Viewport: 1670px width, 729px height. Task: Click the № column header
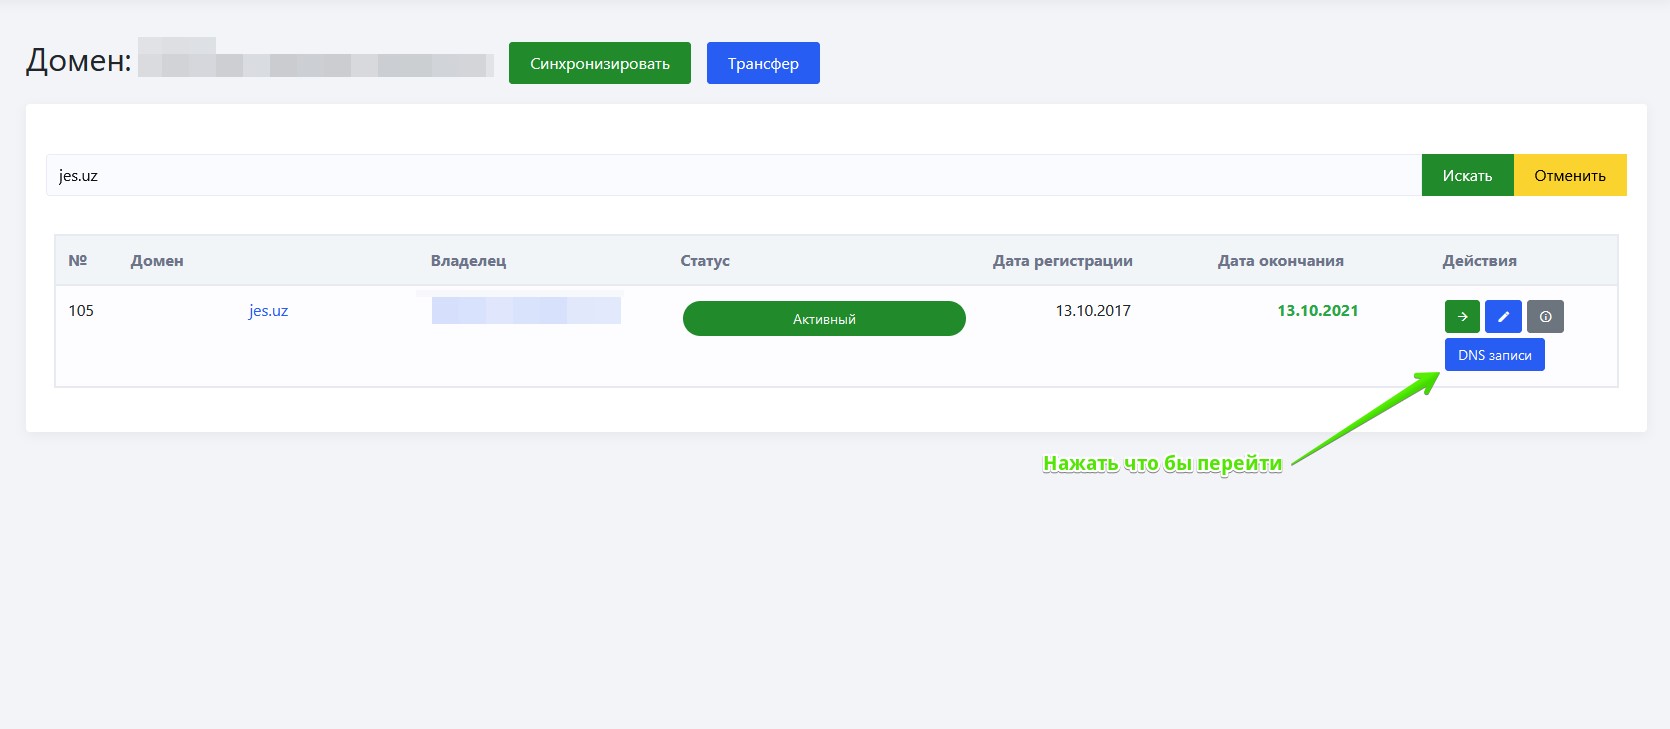78,261
